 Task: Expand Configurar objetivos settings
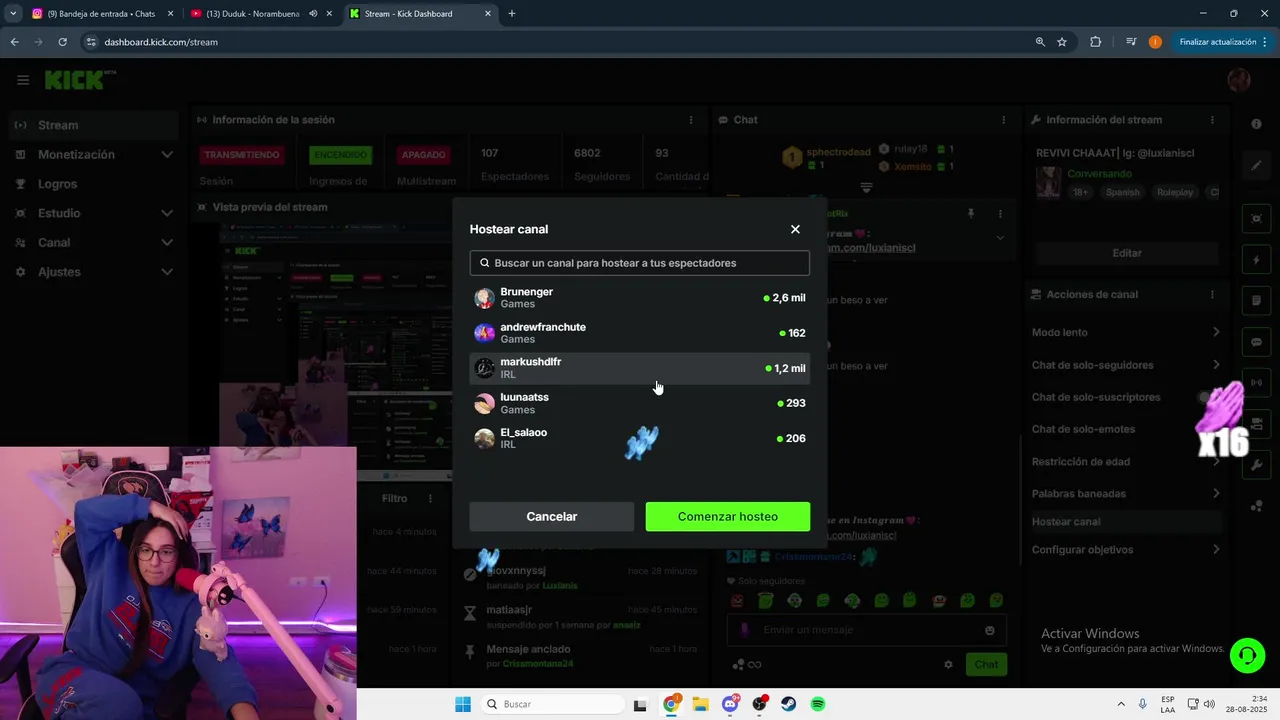point(1126,549)
